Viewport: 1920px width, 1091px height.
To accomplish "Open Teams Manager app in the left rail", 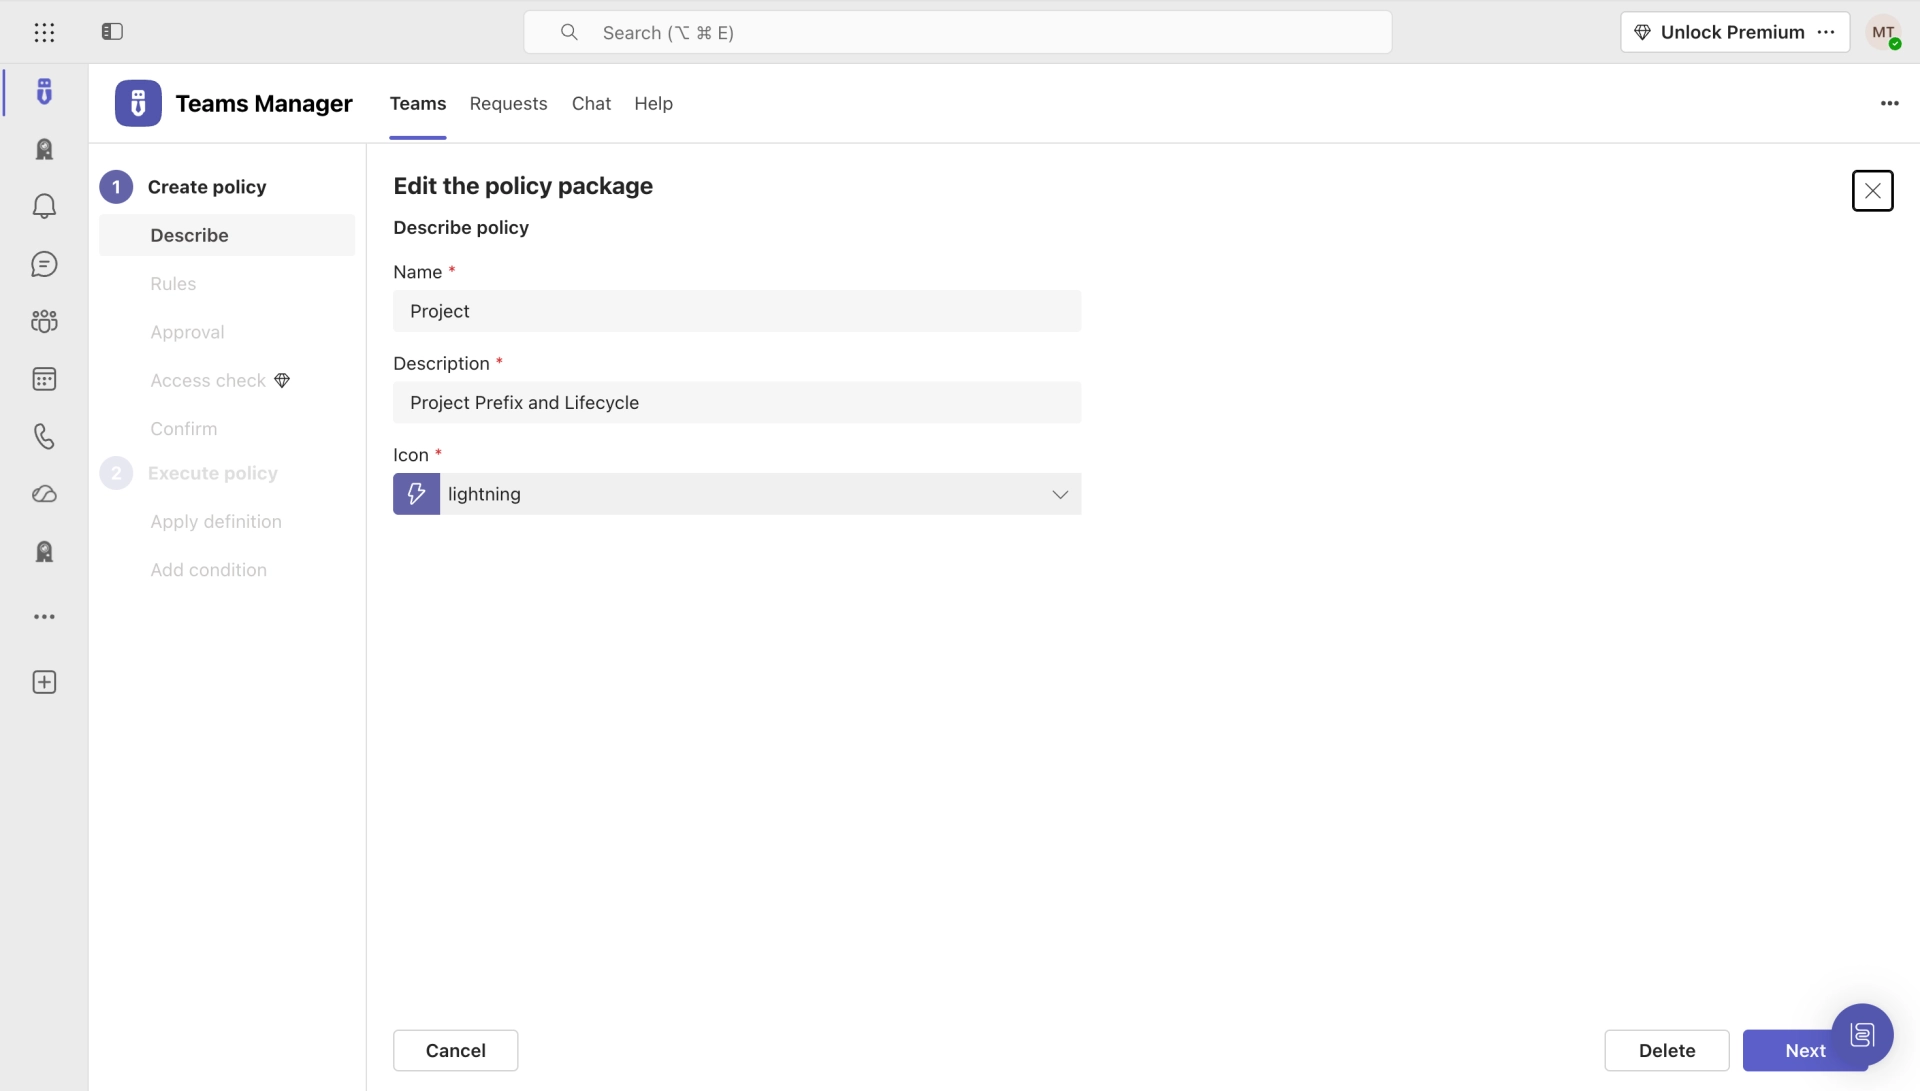I will (x=44, y=92).
